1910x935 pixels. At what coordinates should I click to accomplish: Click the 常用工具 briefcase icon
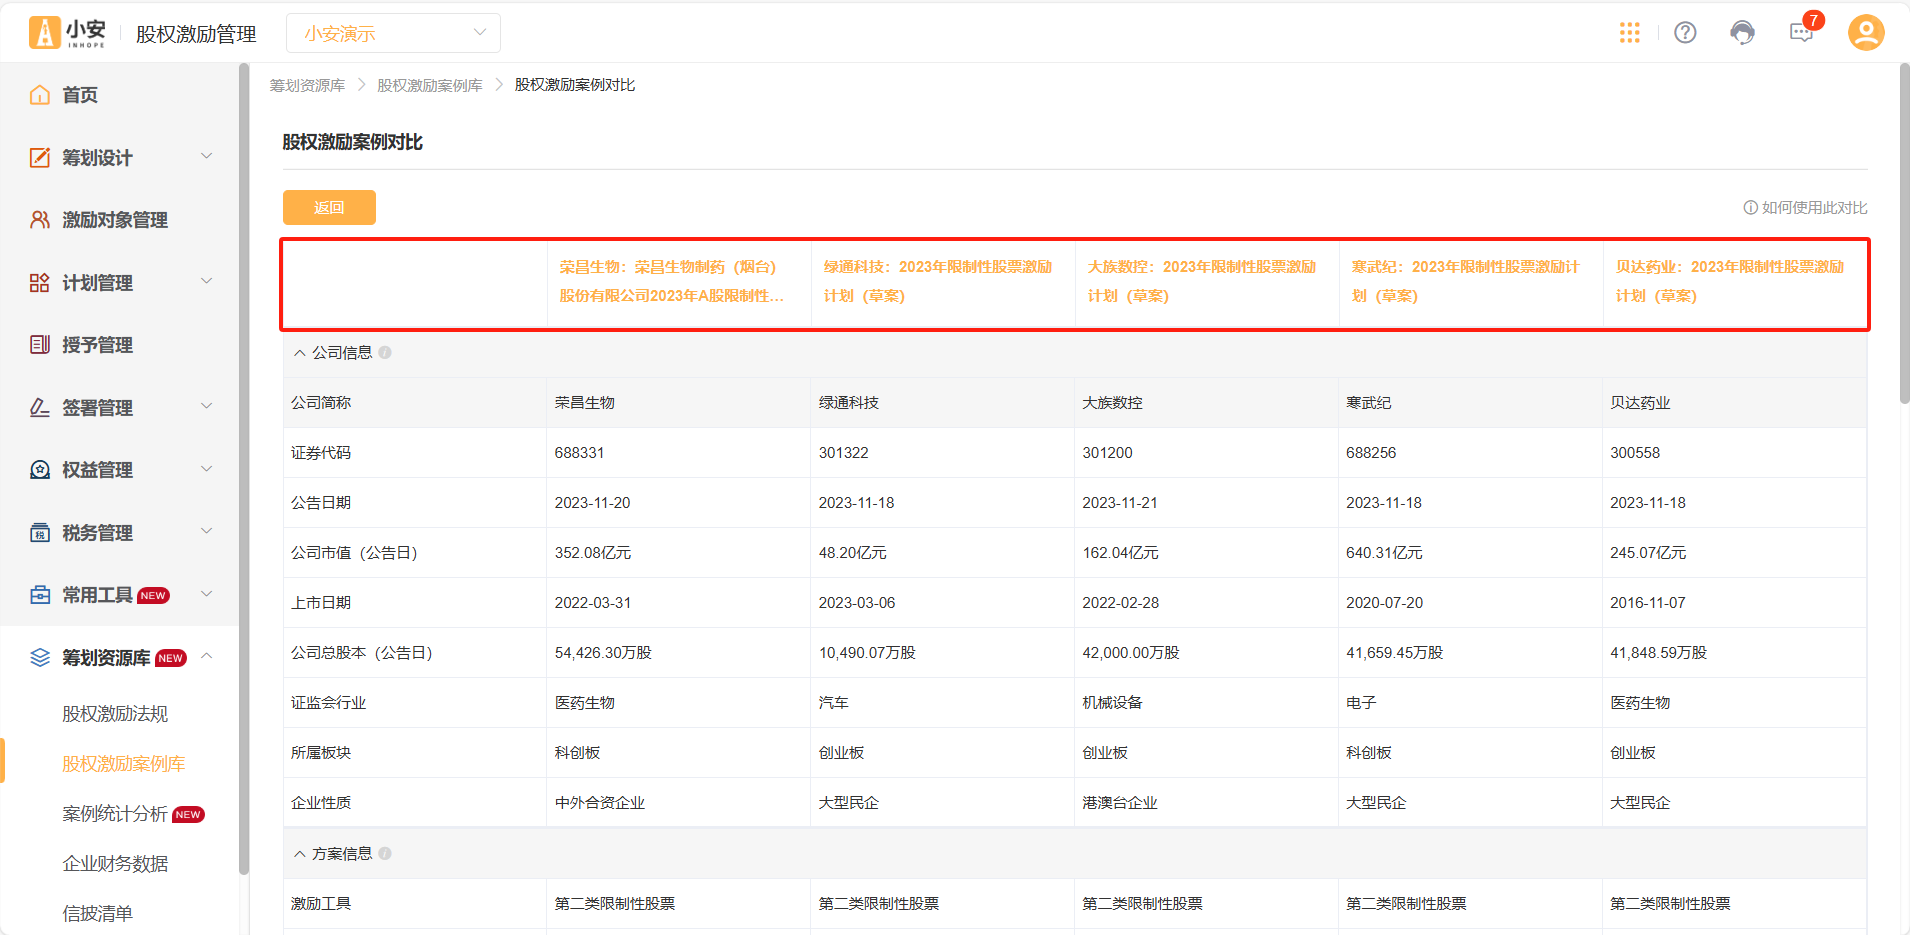[40, 595]
